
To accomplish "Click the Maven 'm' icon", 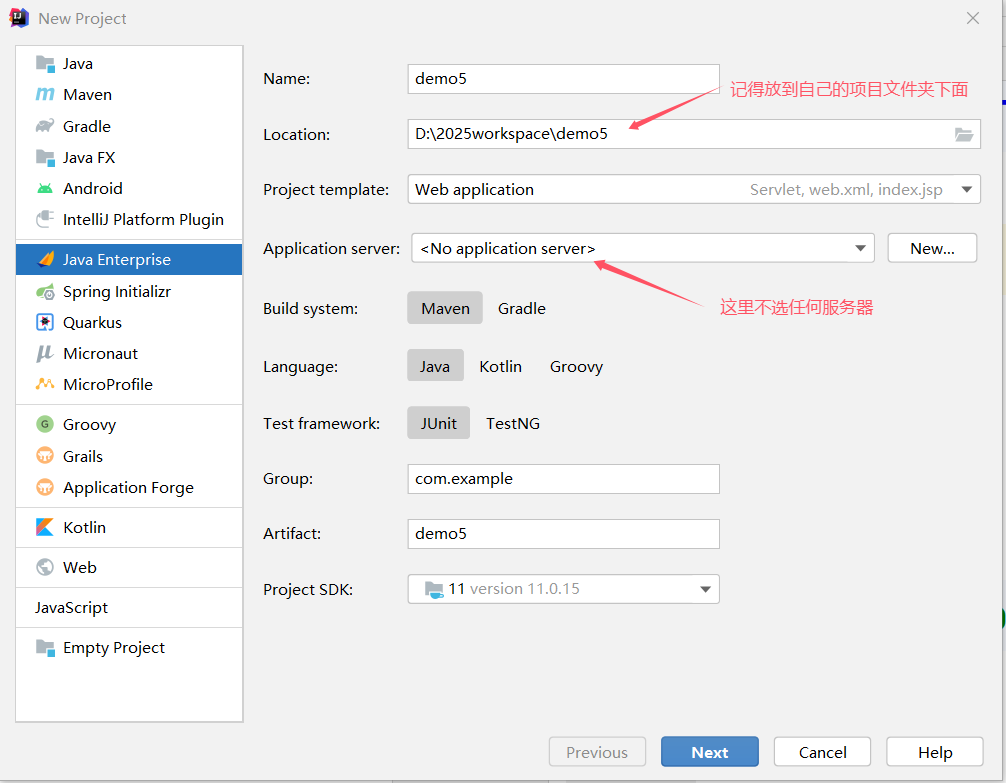I will pos(45,94).
